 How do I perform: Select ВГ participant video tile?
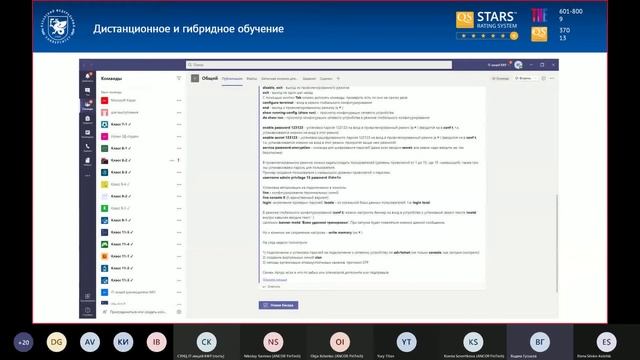coord(540,342)
